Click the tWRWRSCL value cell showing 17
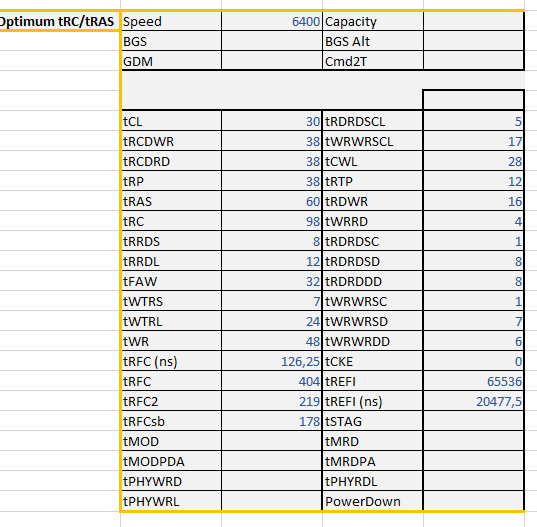This screenshot has height=527, width=537. 473,141
